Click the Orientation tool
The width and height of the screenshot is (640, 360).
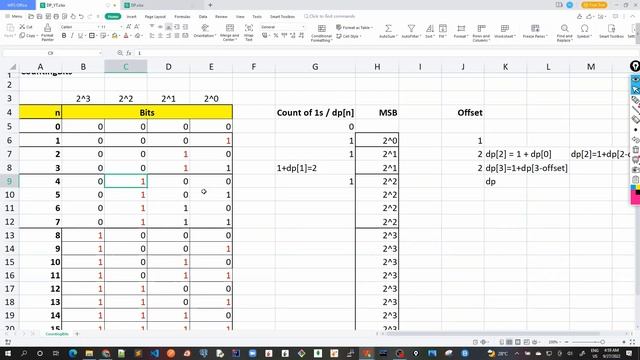pyautogui.click(x=204, y=32)
